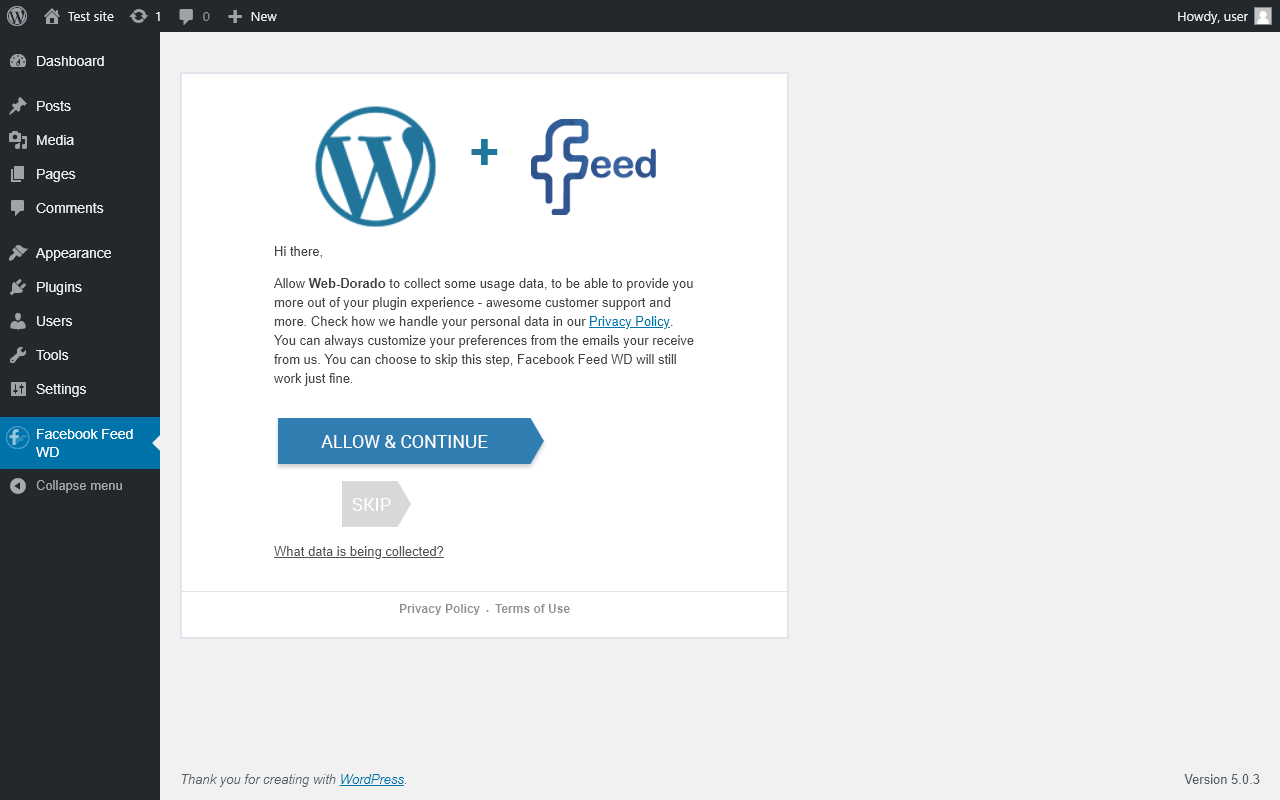Open 'What data is being collected?' link
This screenshot has width=1280, height=800.
tap(358, 551)
